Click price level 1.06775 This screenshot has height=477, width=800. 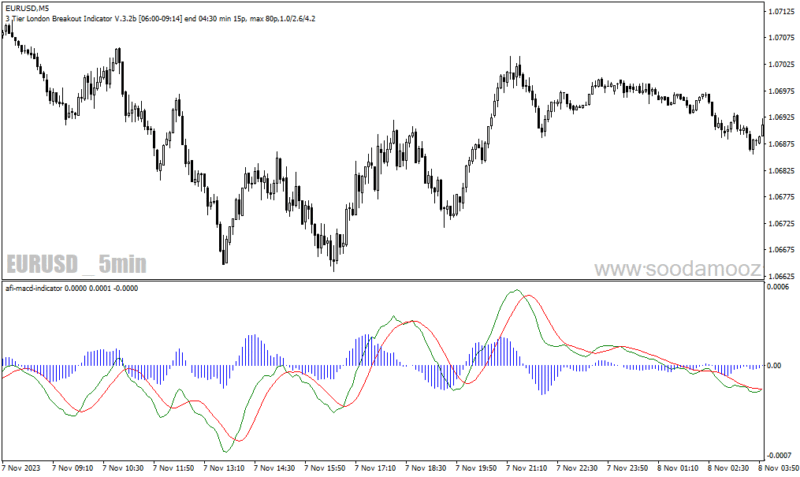[x=782, y=197]
